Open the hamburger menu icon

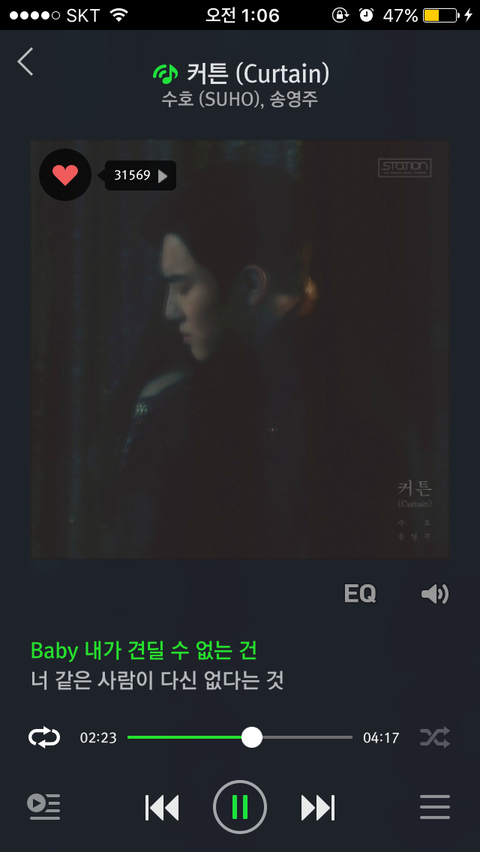pyautogui.click(x=435, y=807)
